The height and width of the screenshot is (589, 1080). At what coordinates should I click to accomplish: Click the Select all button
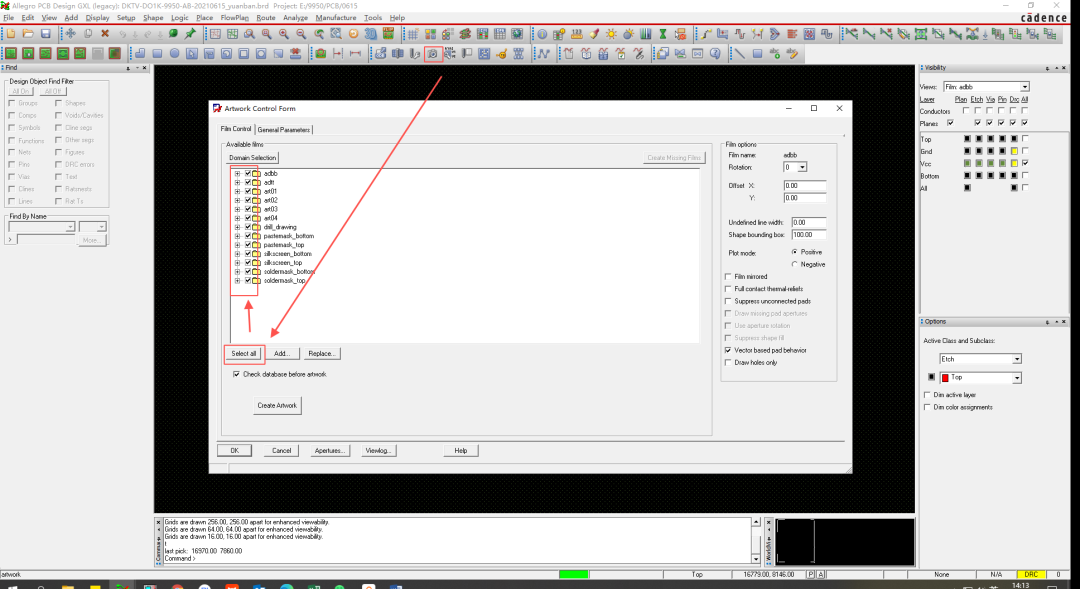[244, 353]
